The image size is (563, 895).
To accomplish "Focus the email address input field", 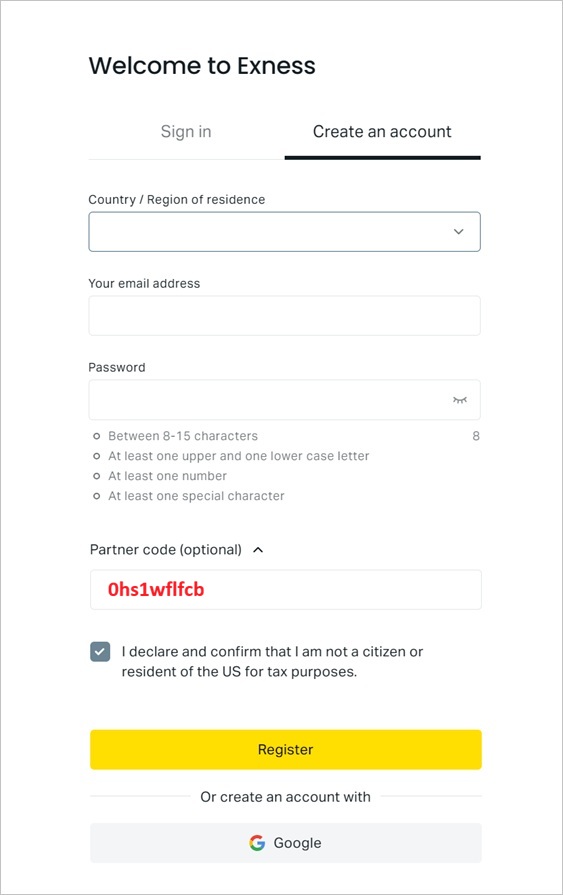I will [284, 316].
